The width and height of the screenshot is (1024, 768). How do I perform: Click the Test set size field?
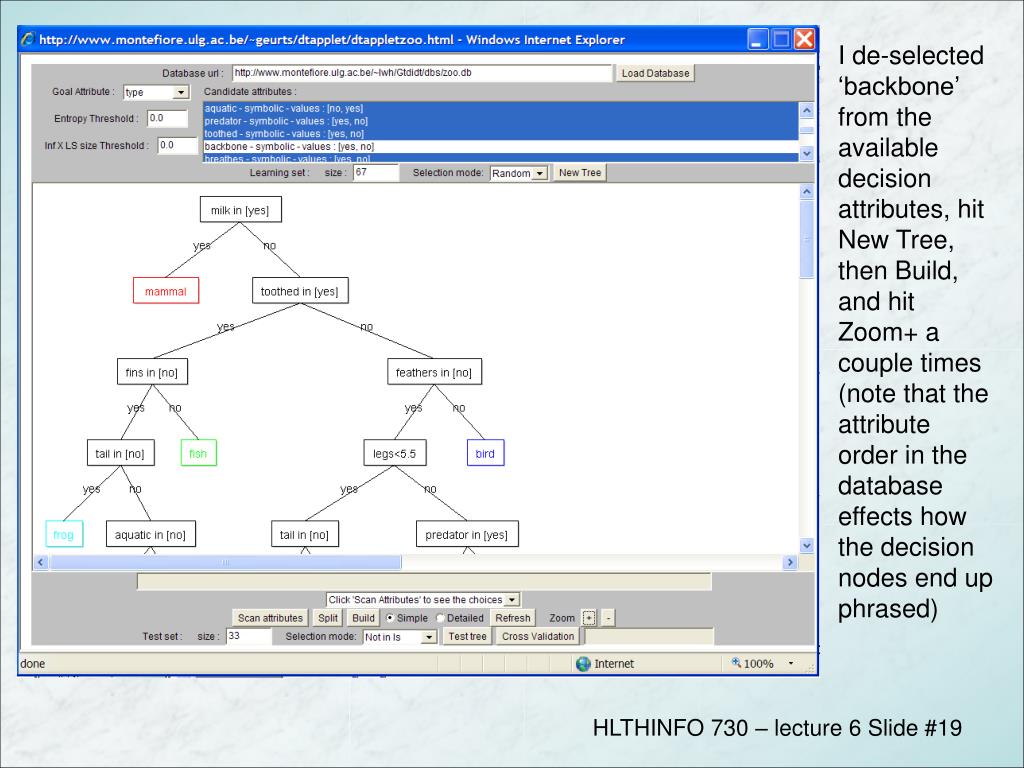[x=249, y=636]
